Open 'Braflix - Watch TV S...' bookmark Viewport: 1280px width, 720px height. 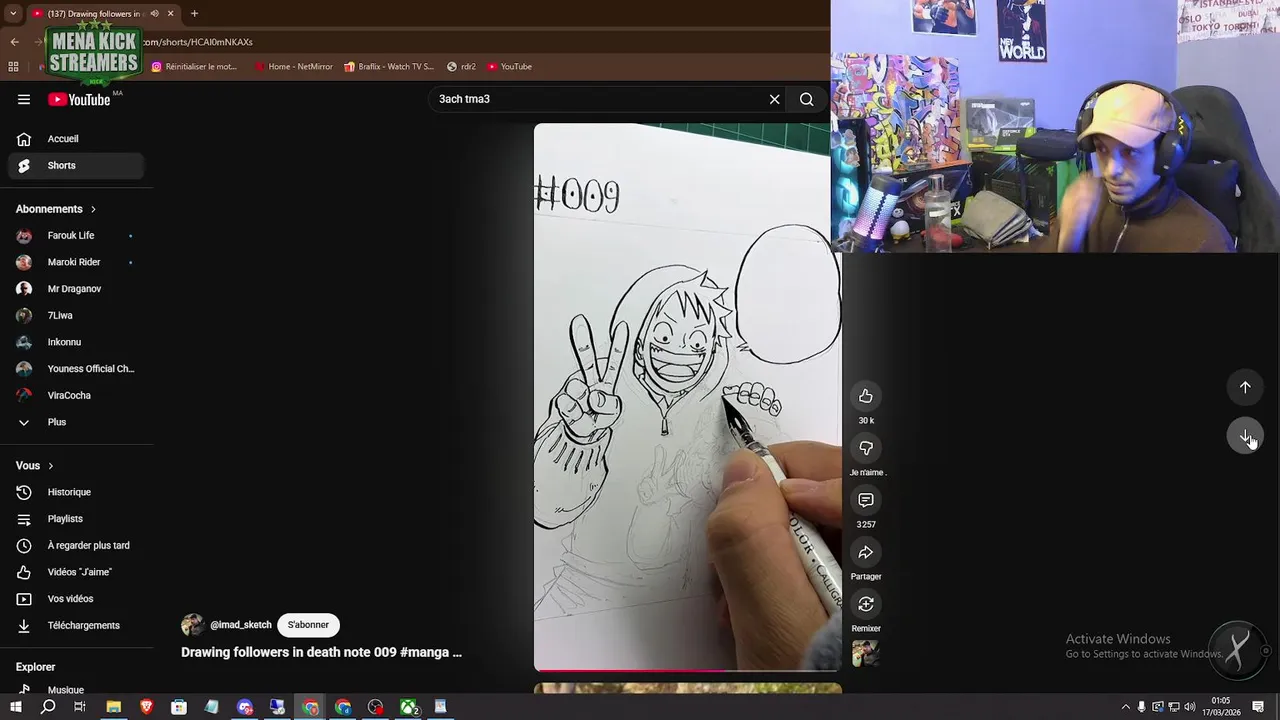tap(389, 67)
